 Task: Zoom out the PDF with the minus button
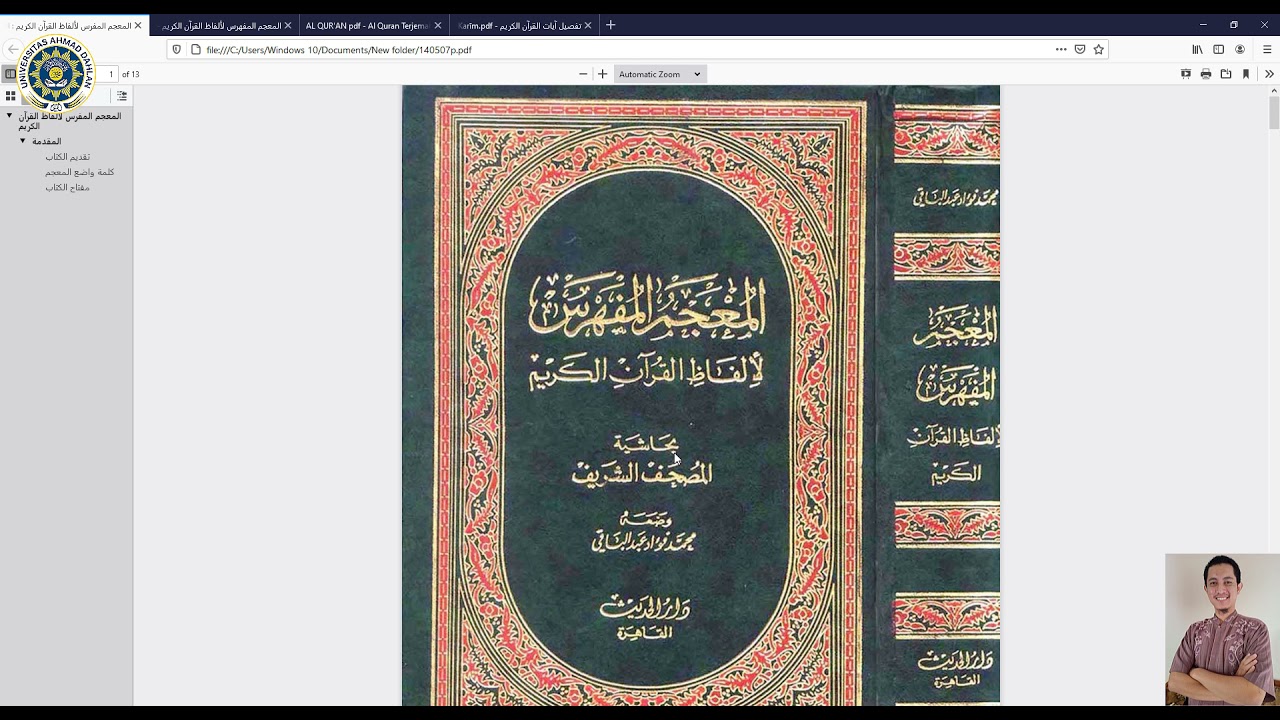[x=583, y=74]
